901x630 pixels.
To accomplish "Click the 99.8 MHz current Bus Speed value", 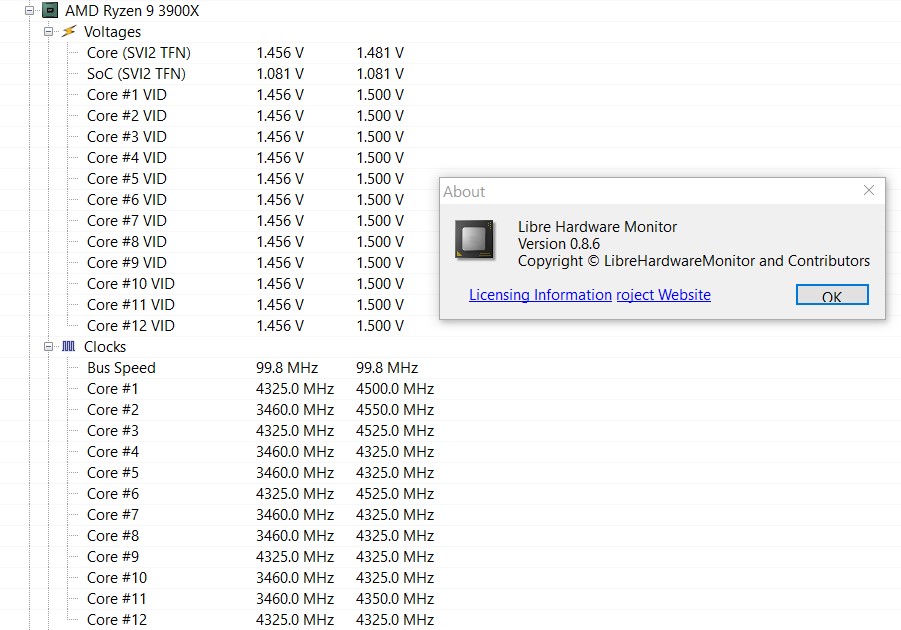I will (287, 368).
